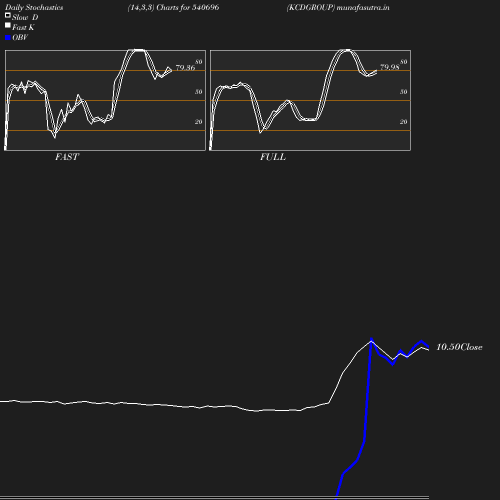The height and width of the screenshot is (500, 500).
Task: Click the 79.36 value in FAST chart
Action: point(185,68)
